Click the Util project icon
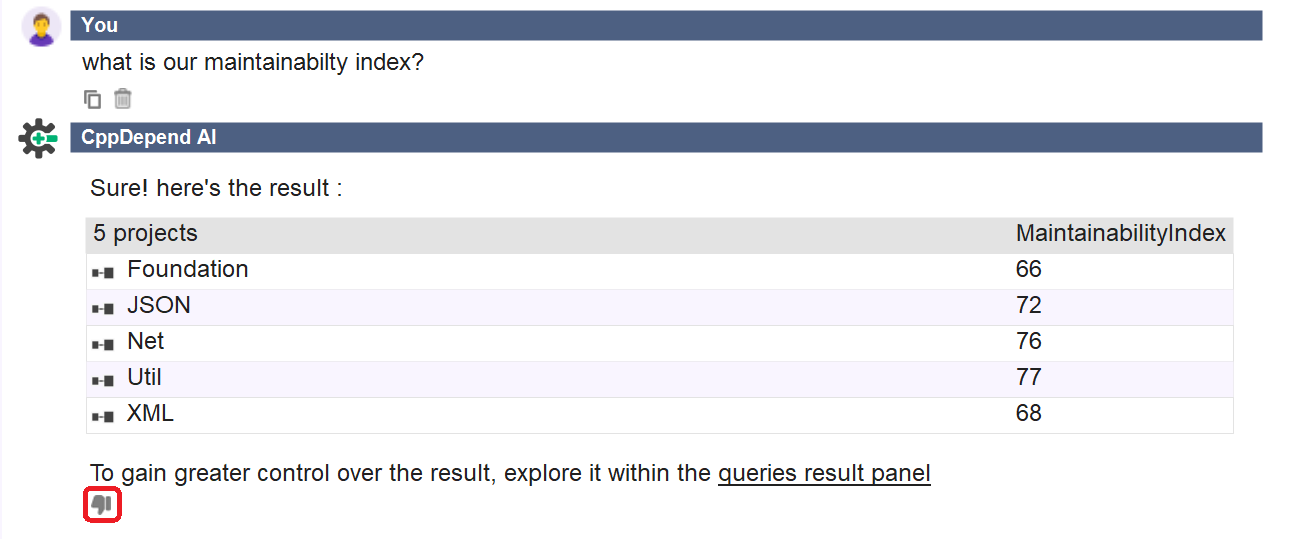Screen dimensions: 1299x539 click(103, 380)
